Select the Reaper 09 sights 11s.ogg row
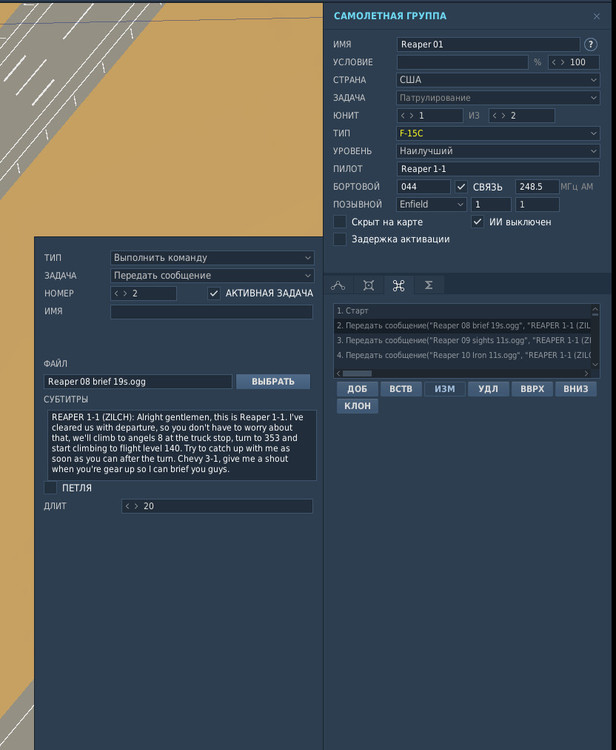This screenshot has width=616, height=750. click(x=462, y=341)
